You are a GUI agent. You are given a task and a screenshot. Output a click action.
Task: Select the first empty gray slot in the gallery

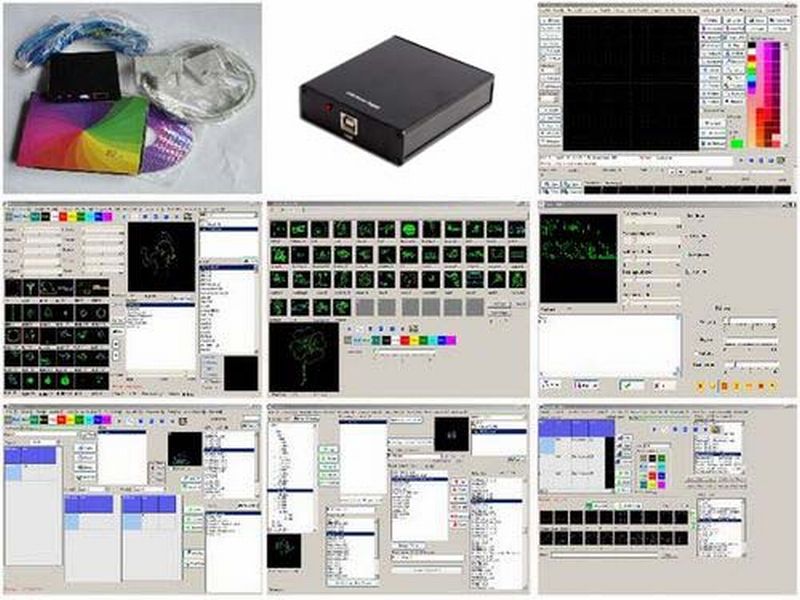[x=364, y=307]
